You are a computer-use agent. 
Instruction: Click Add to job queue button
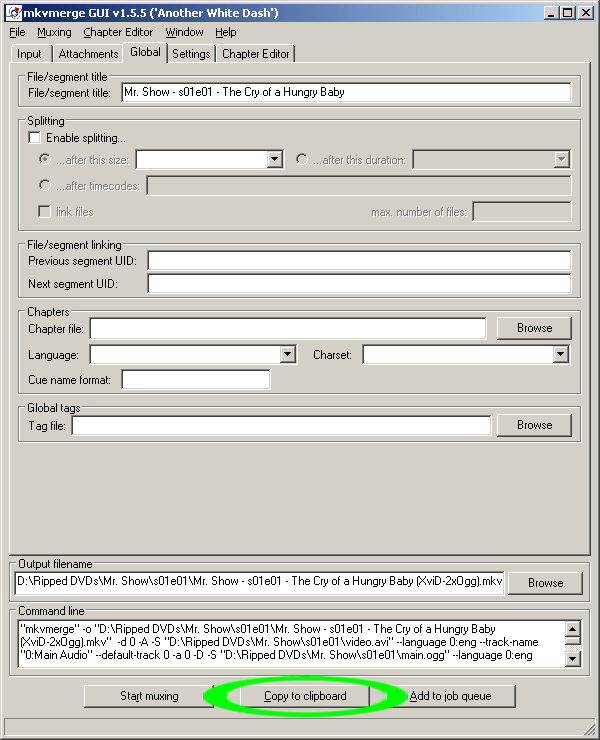[x=450, y=696]
